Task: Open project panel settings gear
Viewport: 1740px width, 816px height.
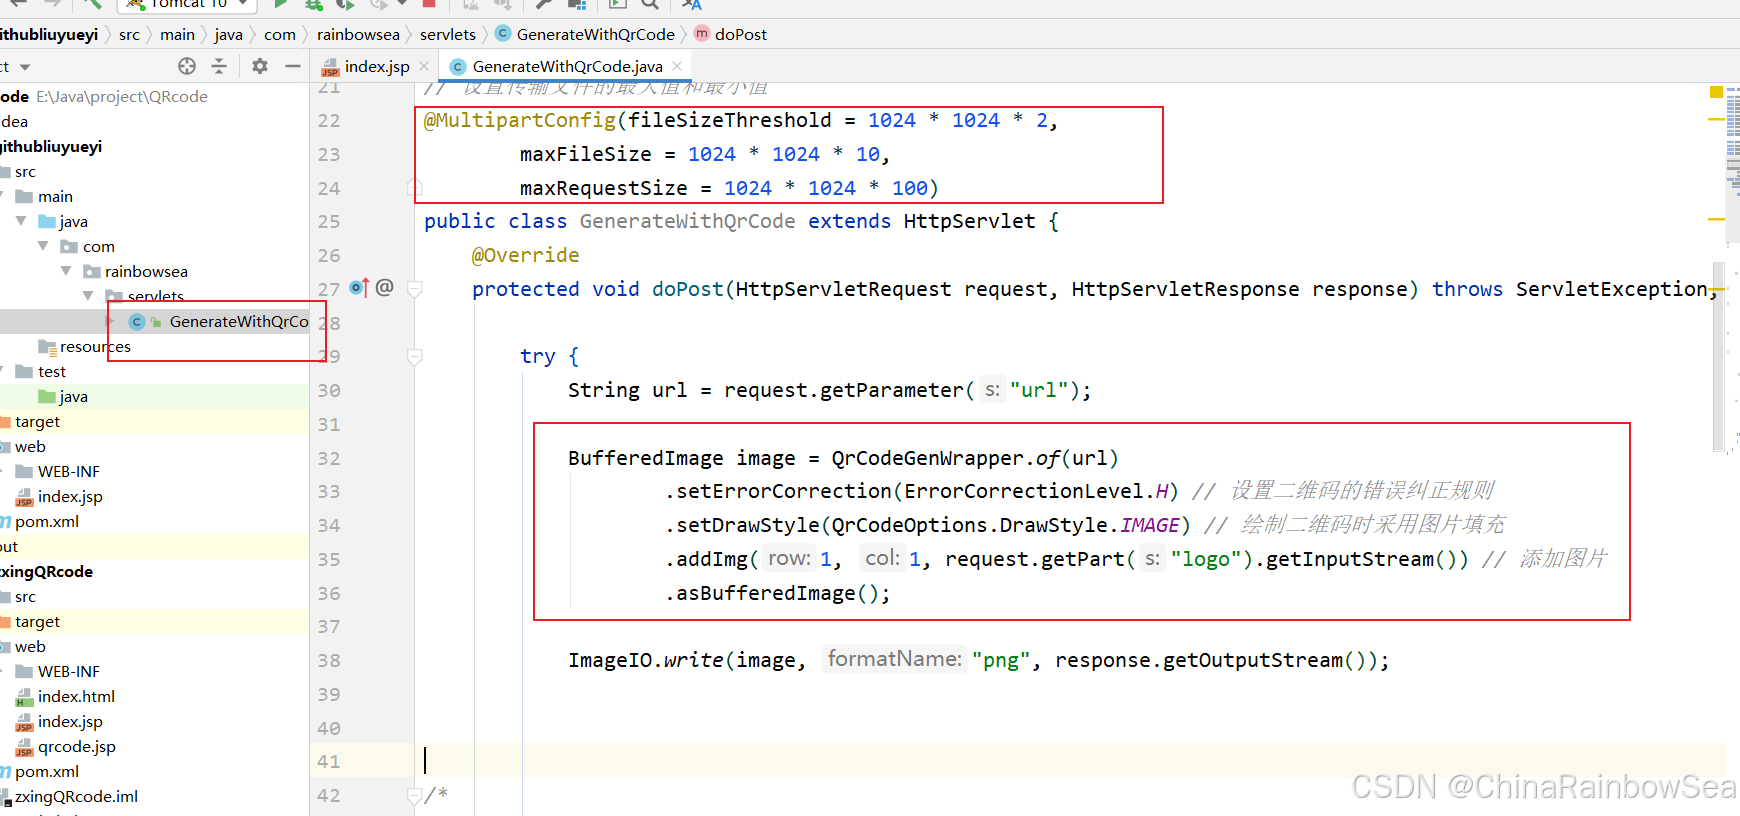Action: tap(260, 66)
